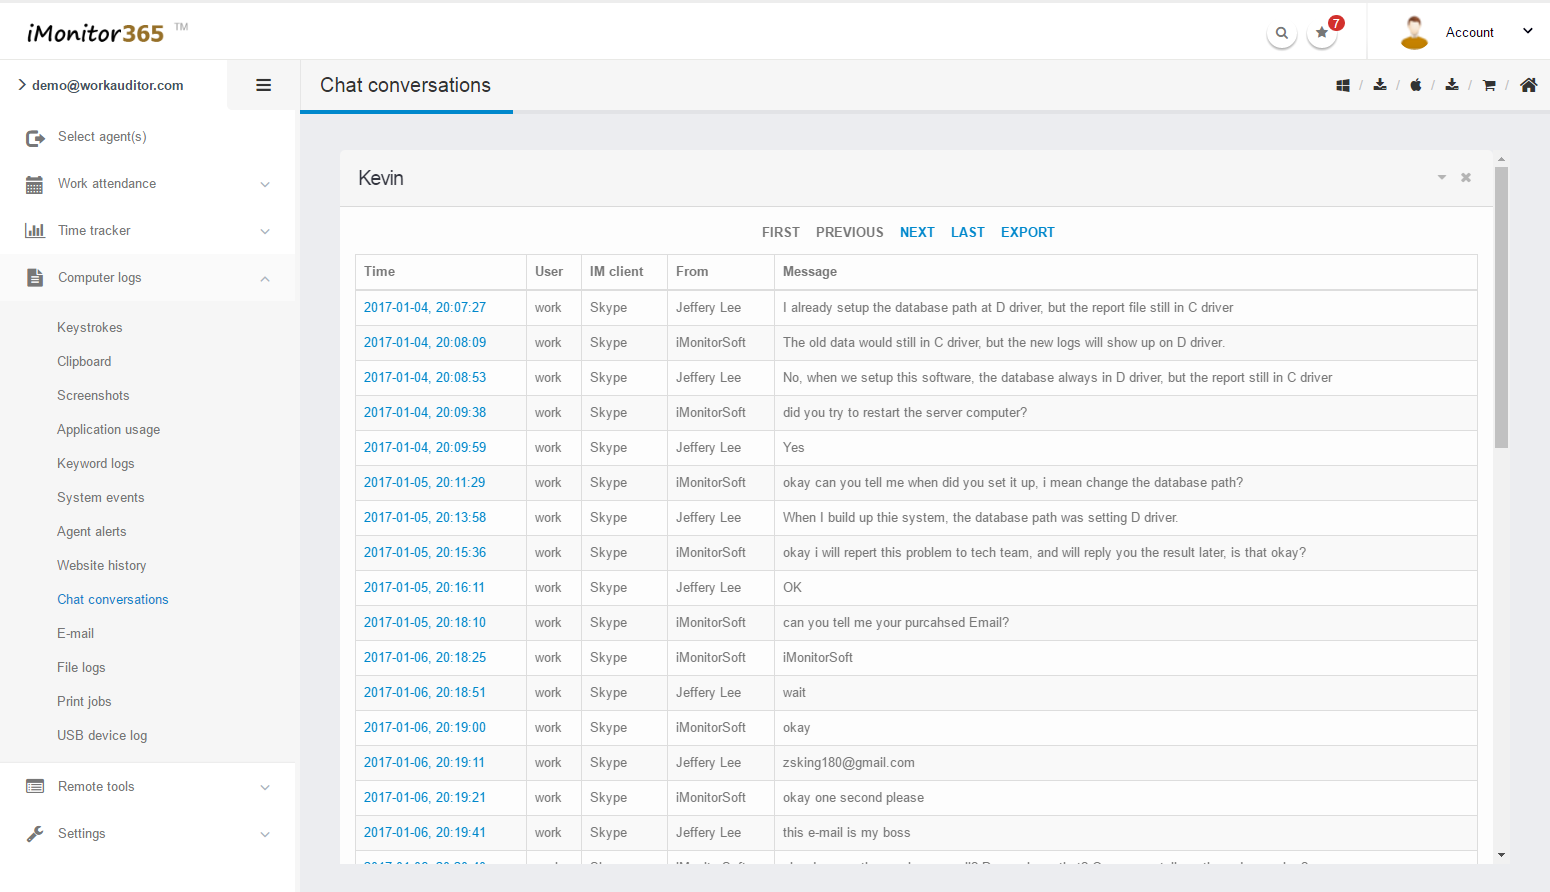The image size is (1550, 892).
Task: Click the EXPORT link
Action: pyautogui.click(x=1027, y=232)
